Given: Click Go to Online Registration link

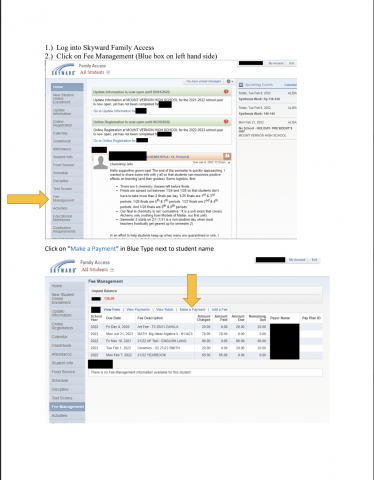Looking at the screenshot, I should (x=115, y=141).
